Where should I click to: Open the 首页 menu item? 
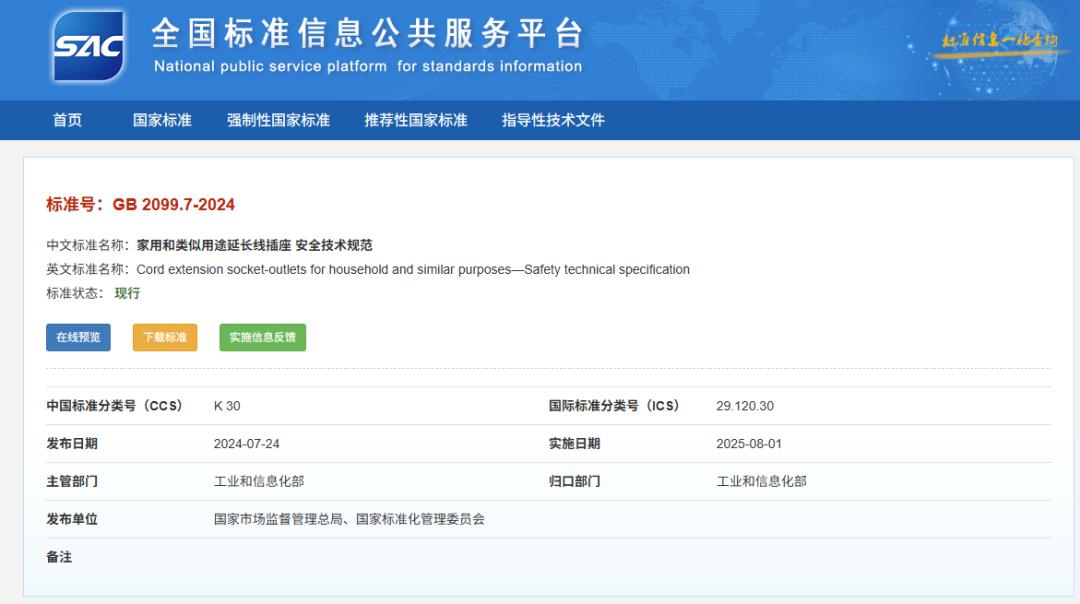68,120
